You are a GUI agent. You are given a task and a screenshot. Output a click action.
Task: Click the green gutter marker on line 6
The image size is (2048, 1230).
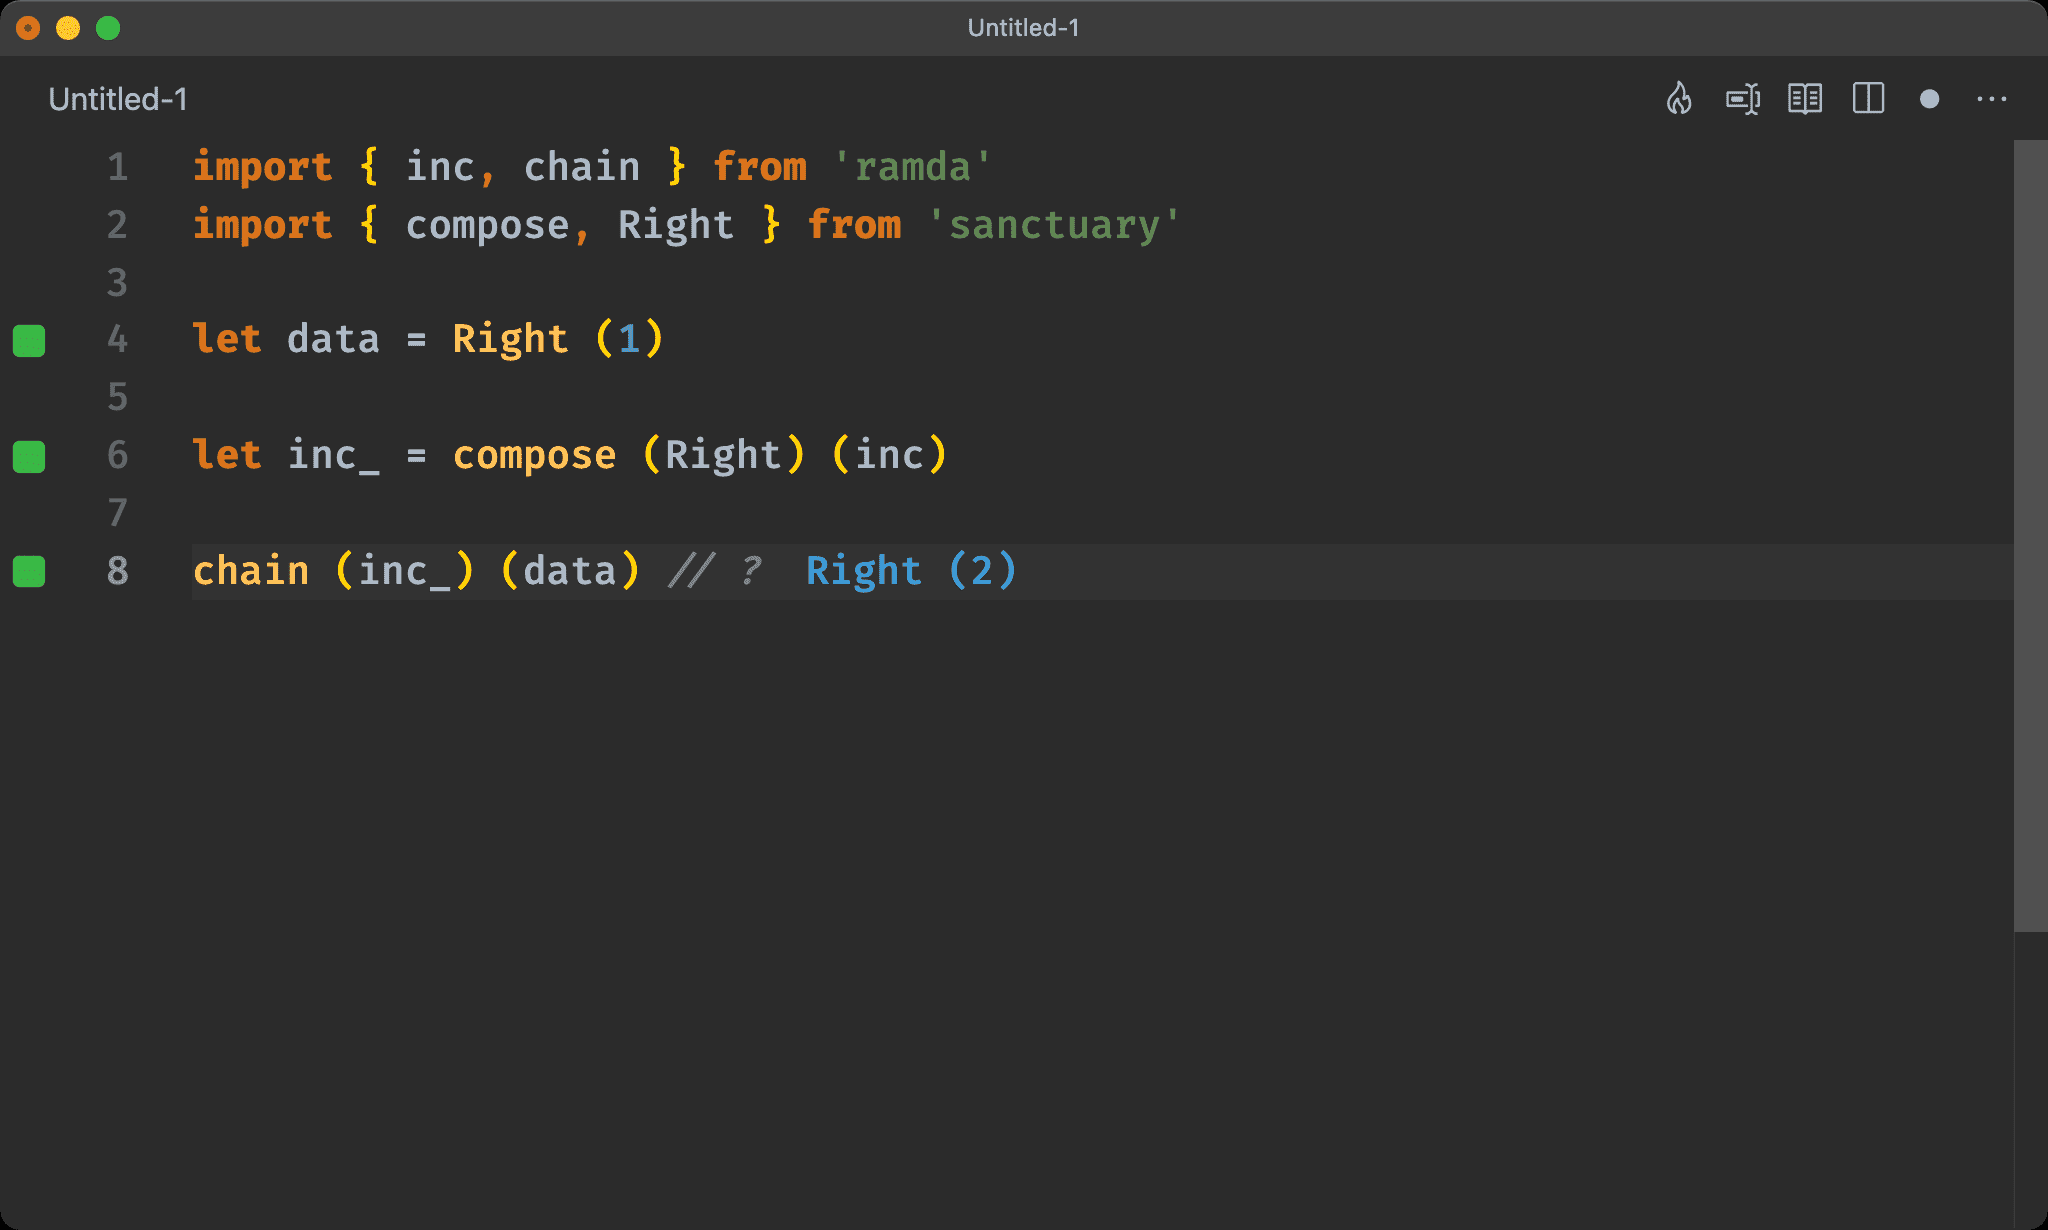(x=29, y=456)
